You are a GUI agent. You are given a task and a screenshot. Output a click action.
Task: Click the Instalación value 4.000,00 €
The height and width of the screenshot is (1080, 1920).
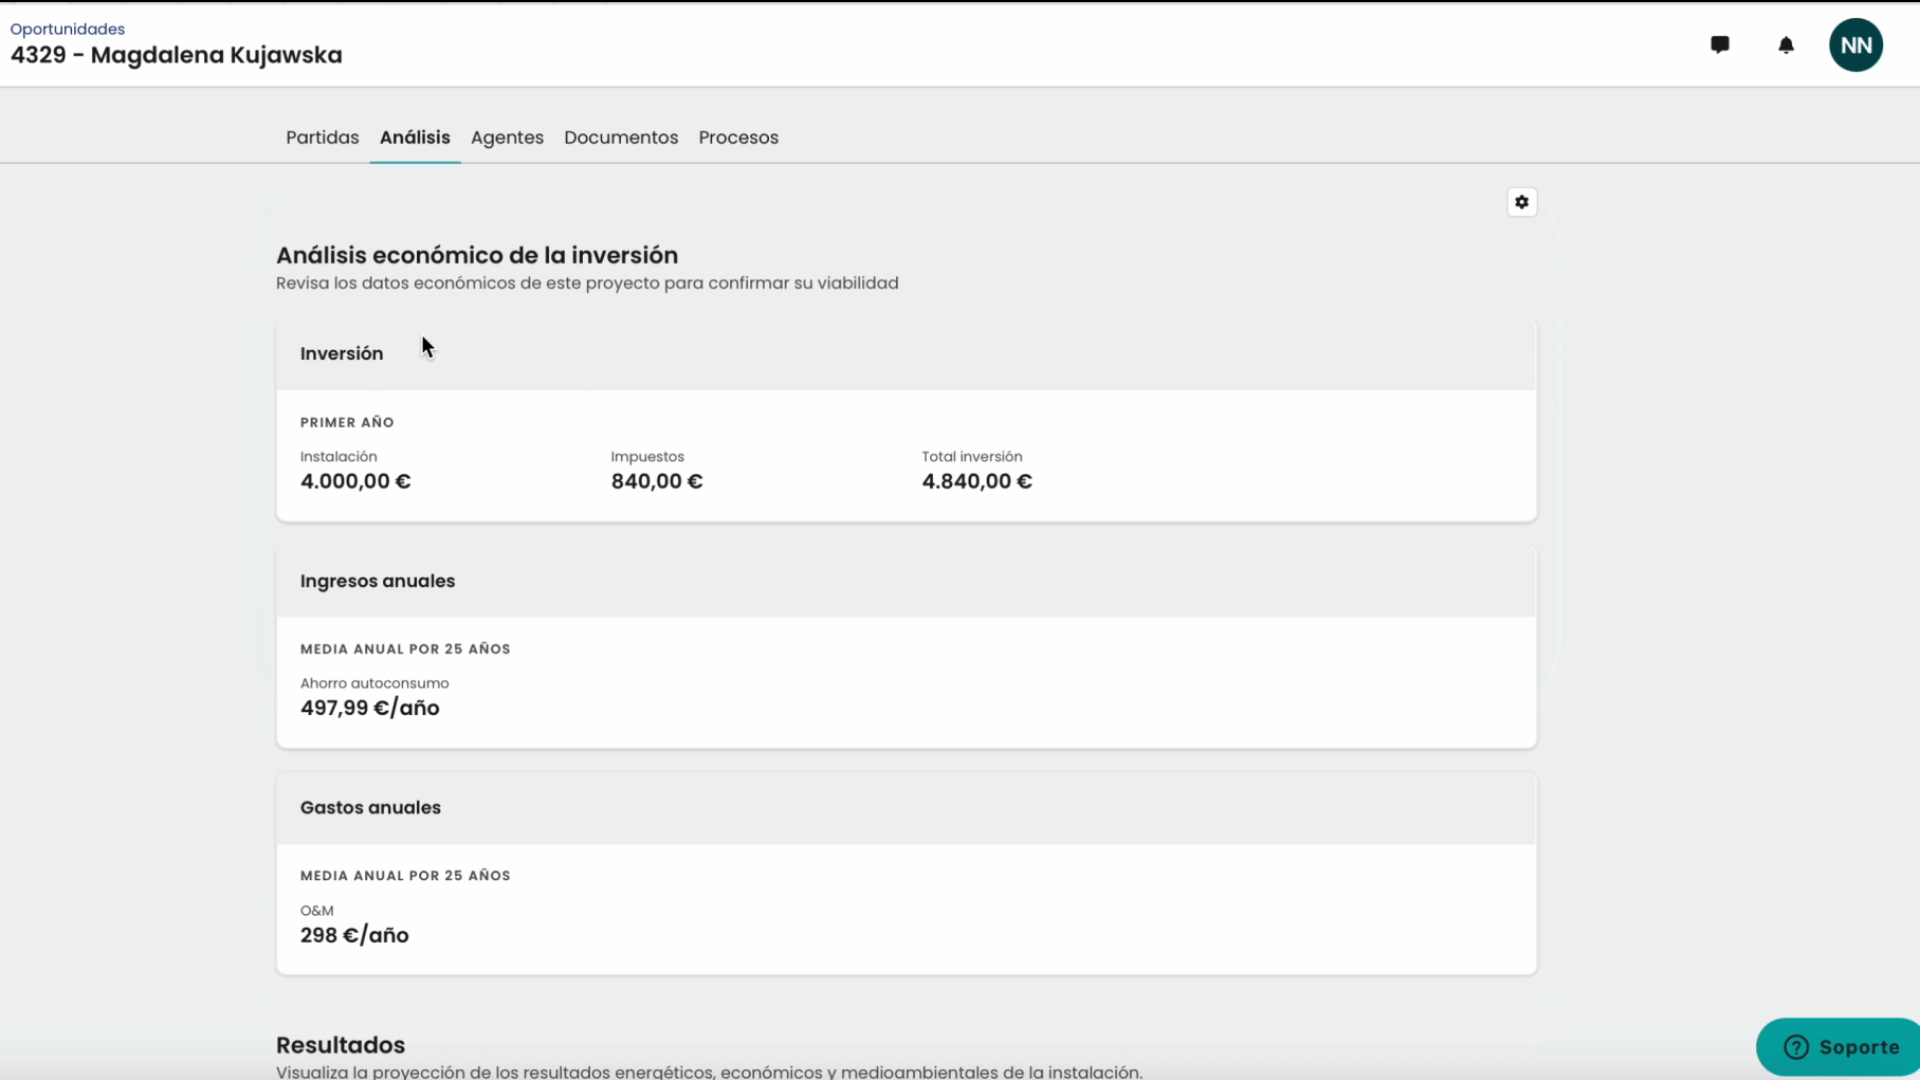[355, 481]
